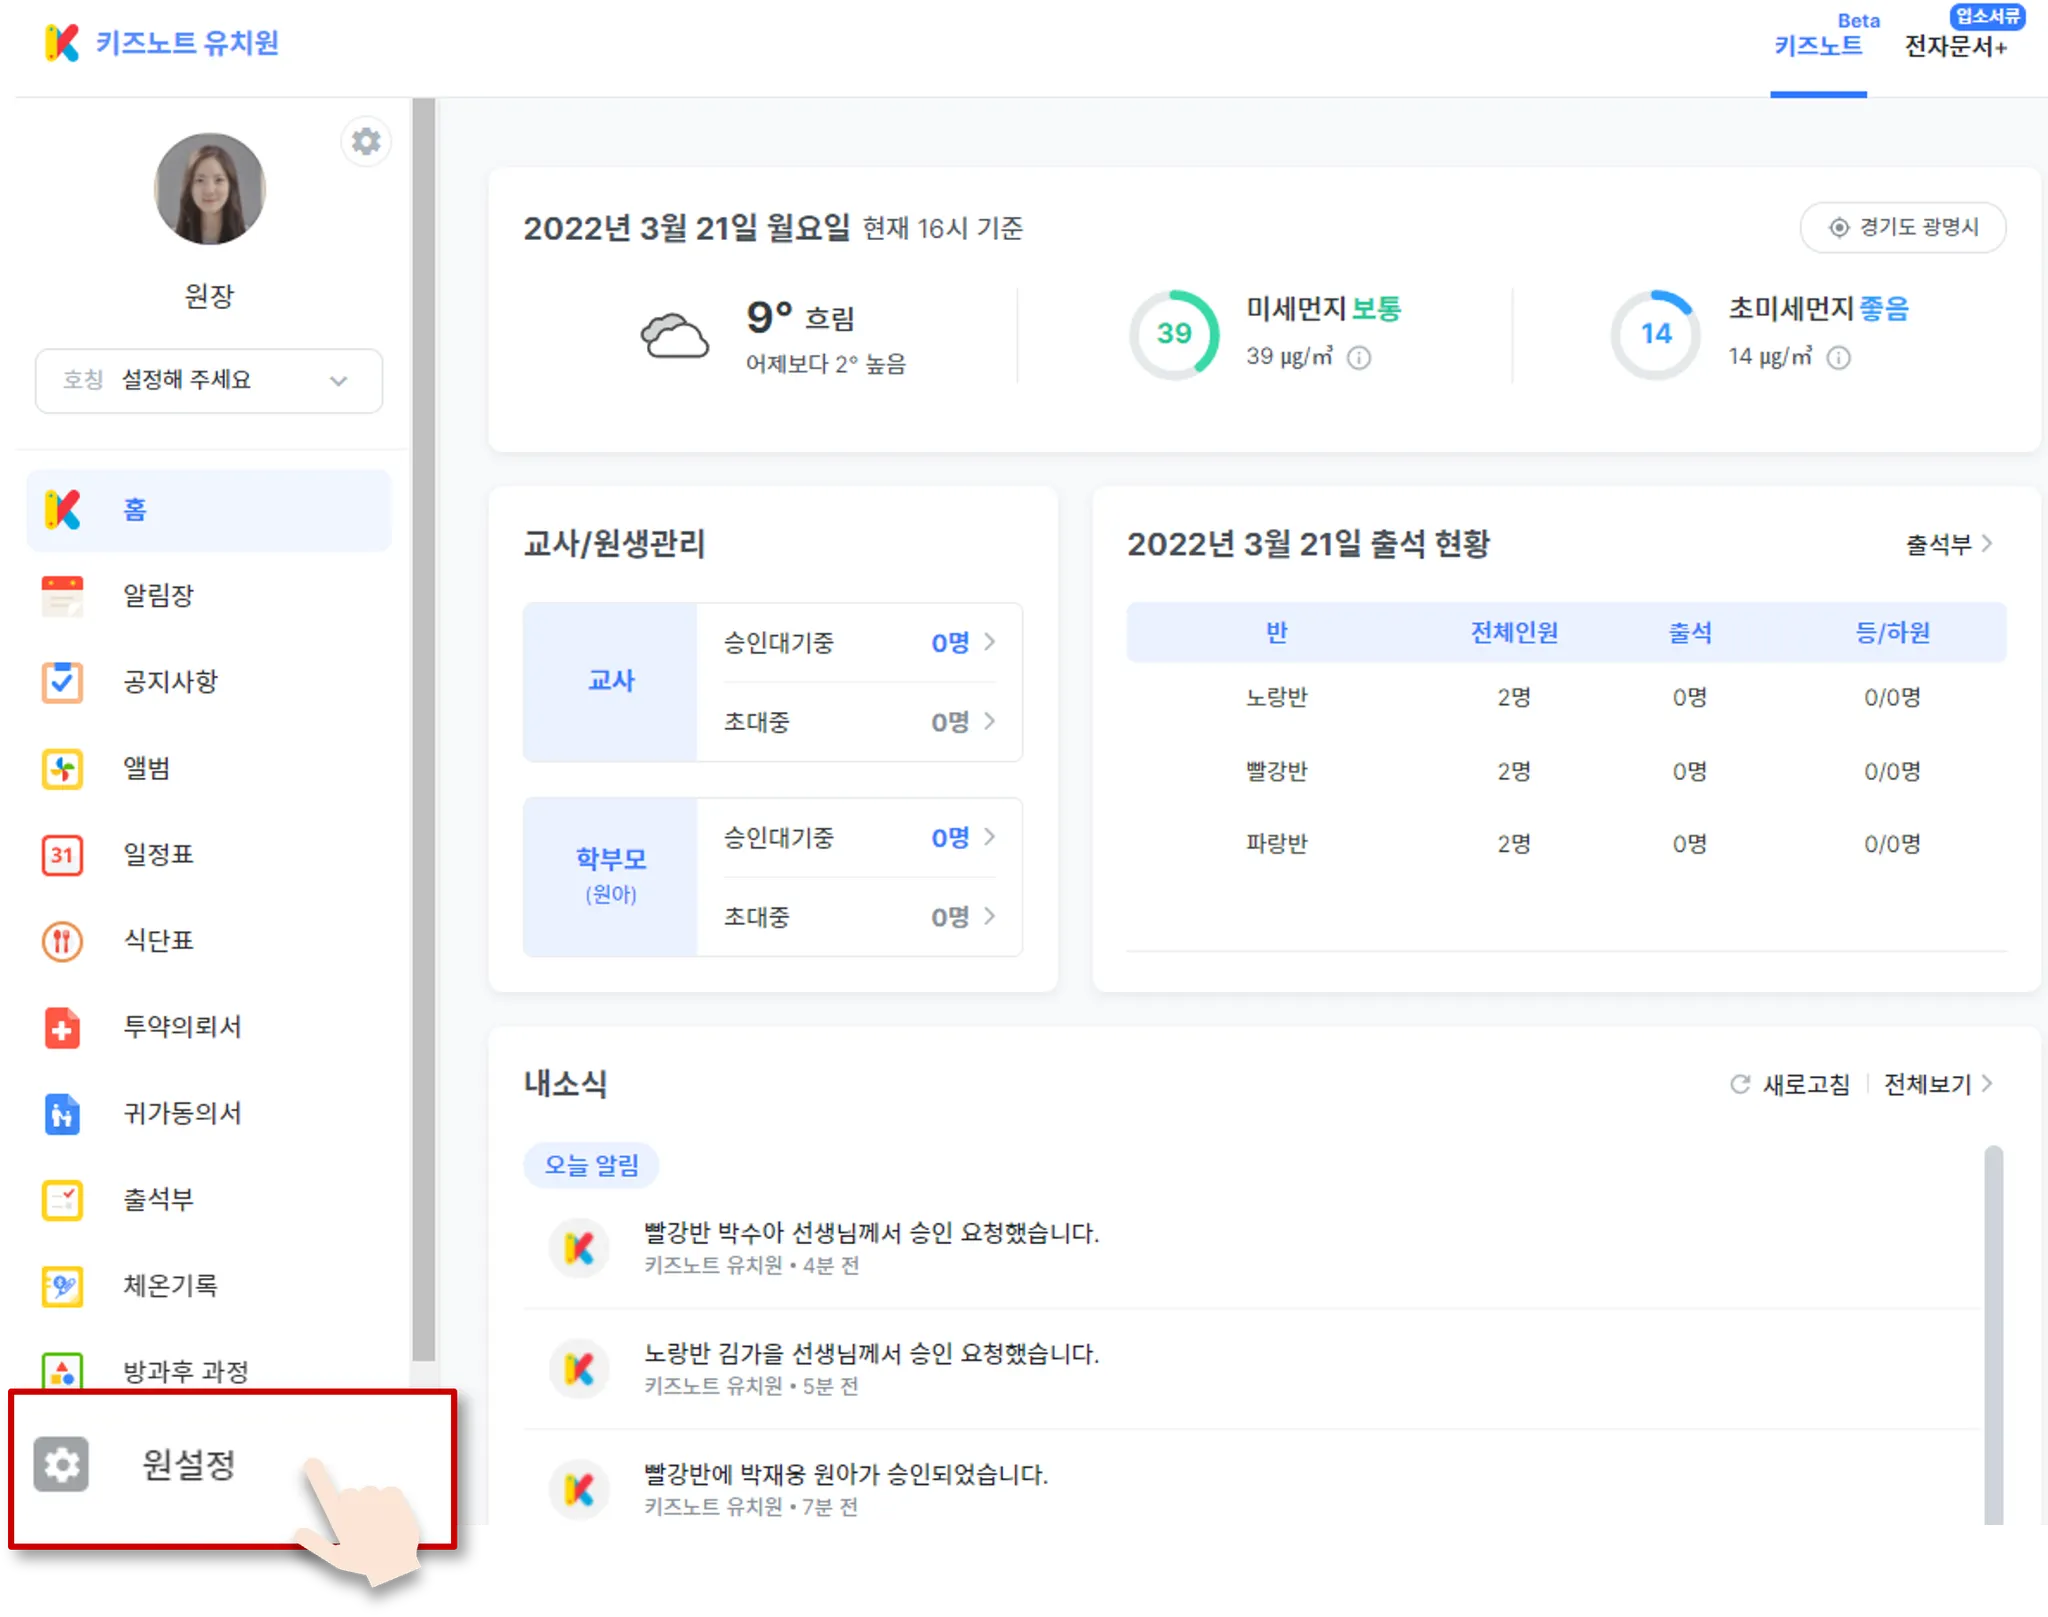Expand 학부모 초대중 0명 chevron
Viewport: 2048px width, 1617px height.
click(989, 916)
